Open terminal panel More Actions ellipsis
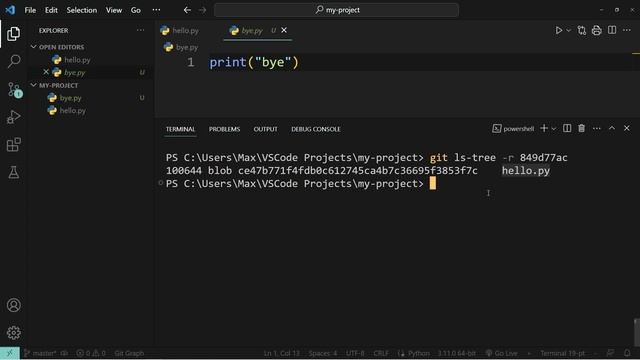The height and width of the screenshot is (360, 640). click(596, 128)
